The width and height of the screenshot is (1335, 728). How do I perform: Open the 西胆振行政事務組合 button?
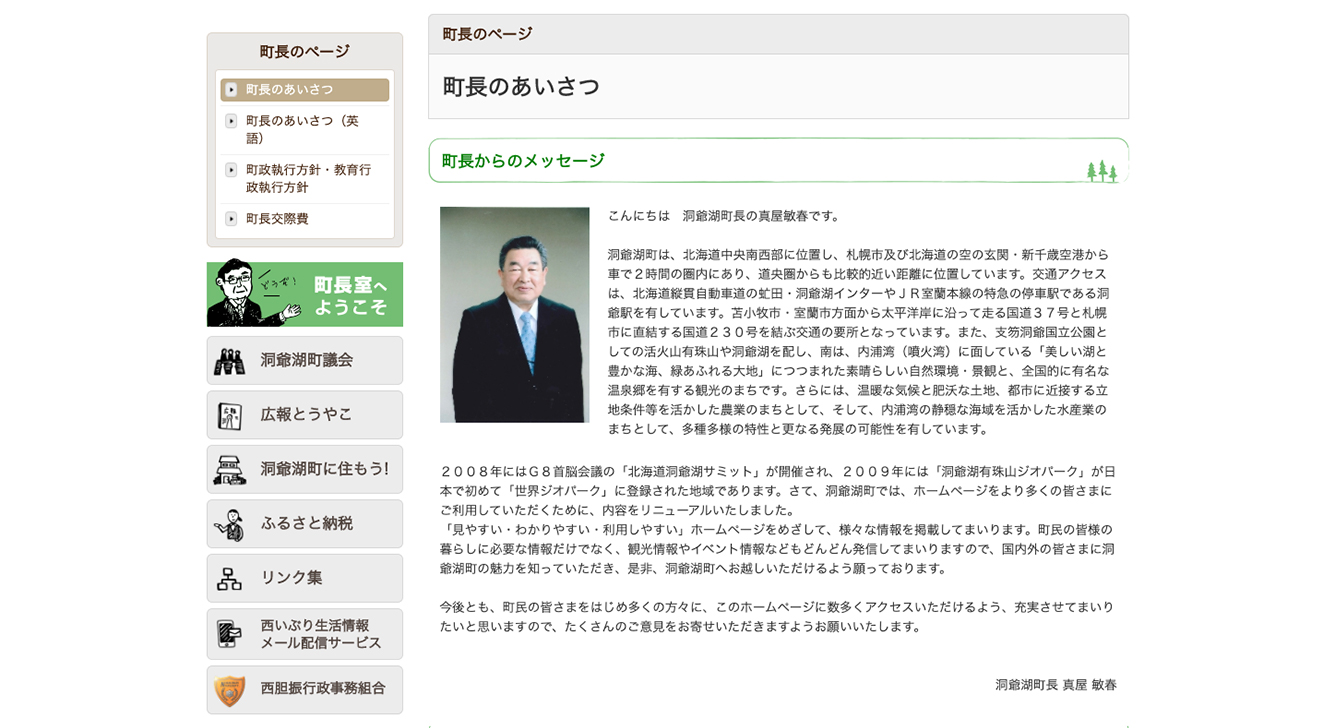[x=305, y=690]
